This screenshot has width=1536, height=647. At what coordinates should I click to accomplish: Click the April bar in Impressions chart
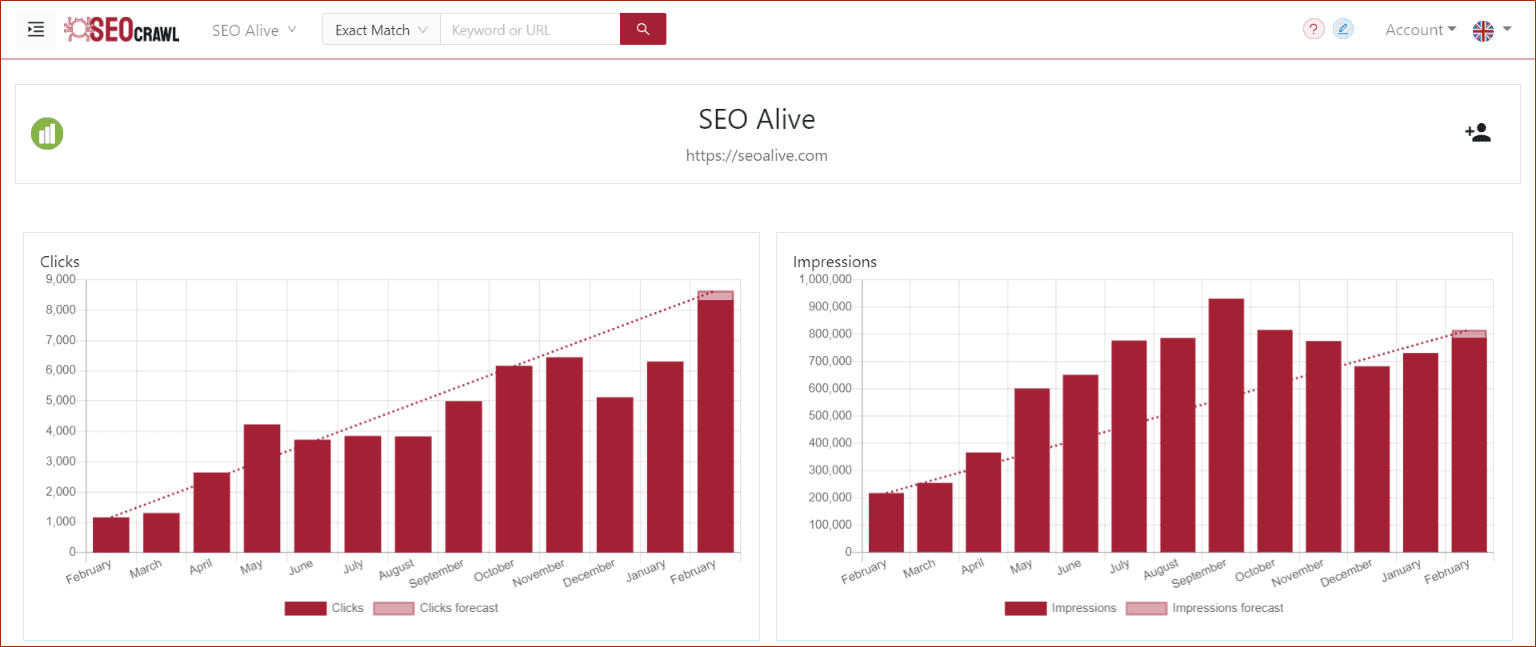[x=983, y=502]
